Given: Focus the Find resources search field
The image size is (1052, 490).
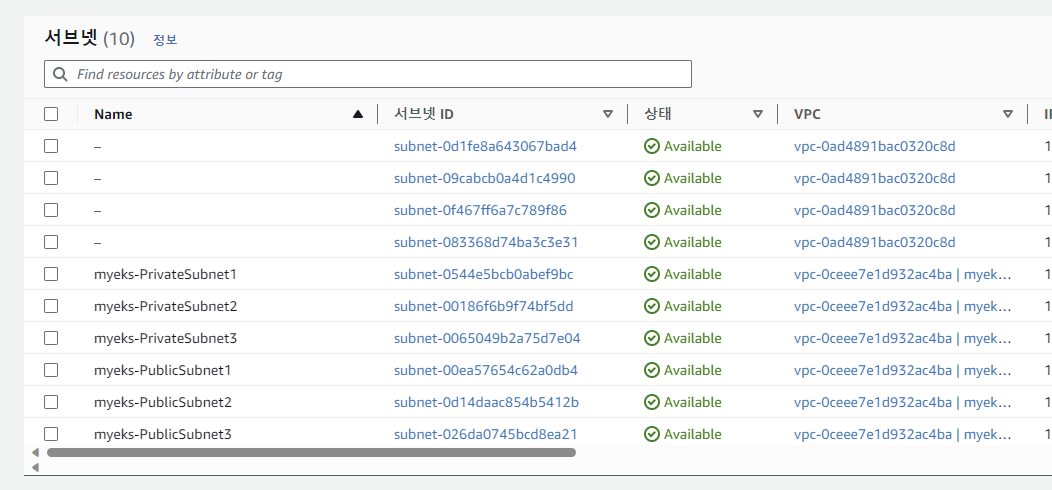Looking at the screenshot, I should coord(368,74).
